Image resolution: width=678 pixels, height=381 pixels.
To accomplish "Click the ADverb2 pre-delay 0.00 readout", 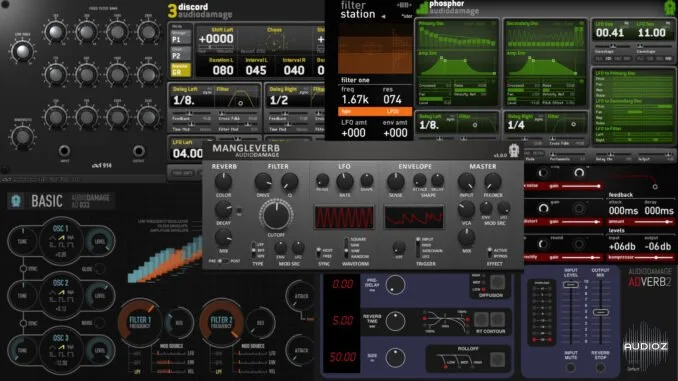I will pos(342,284).
